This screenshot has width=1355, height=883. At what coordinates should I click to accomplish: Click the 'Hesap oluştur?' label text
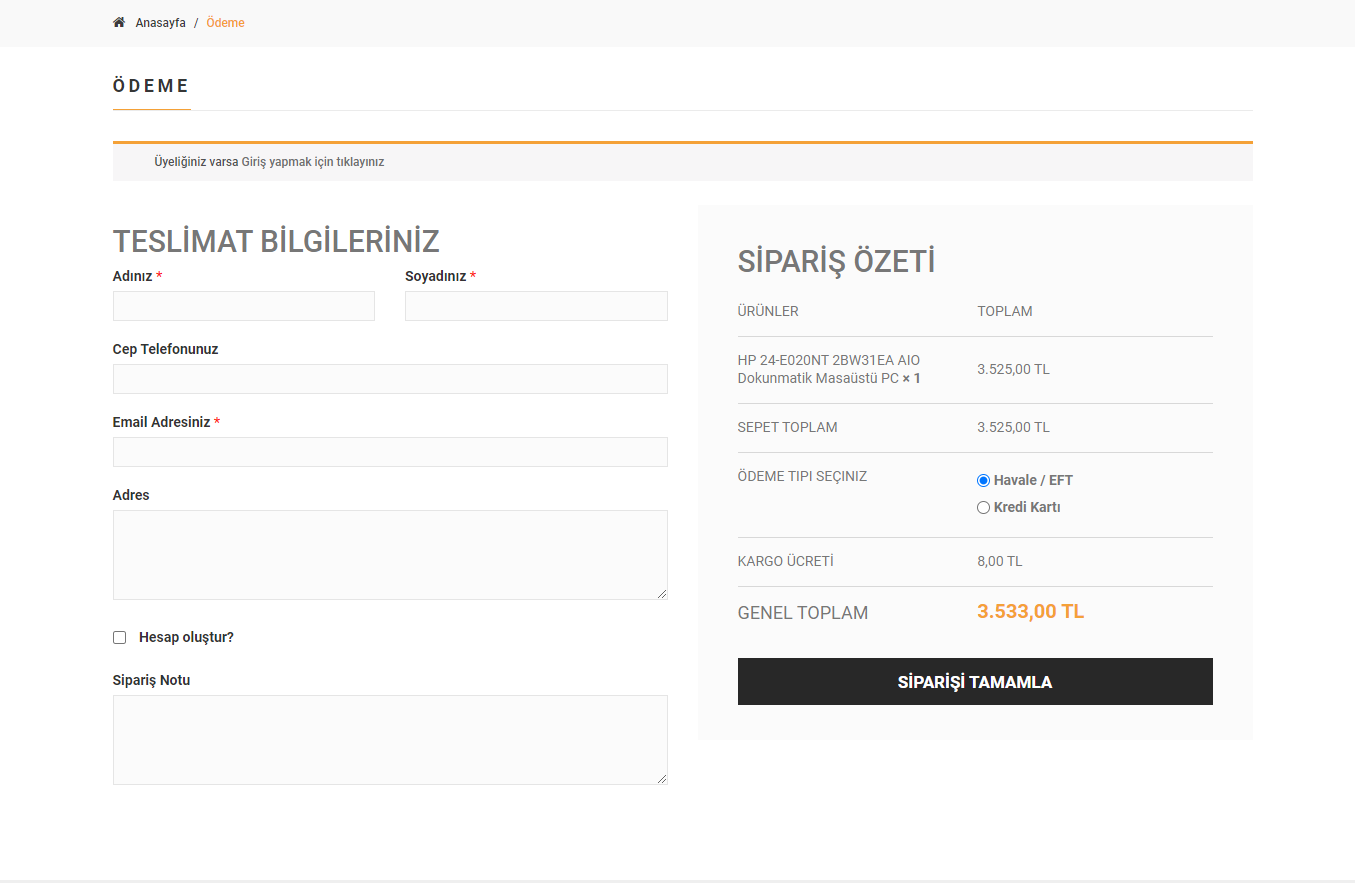186,637
